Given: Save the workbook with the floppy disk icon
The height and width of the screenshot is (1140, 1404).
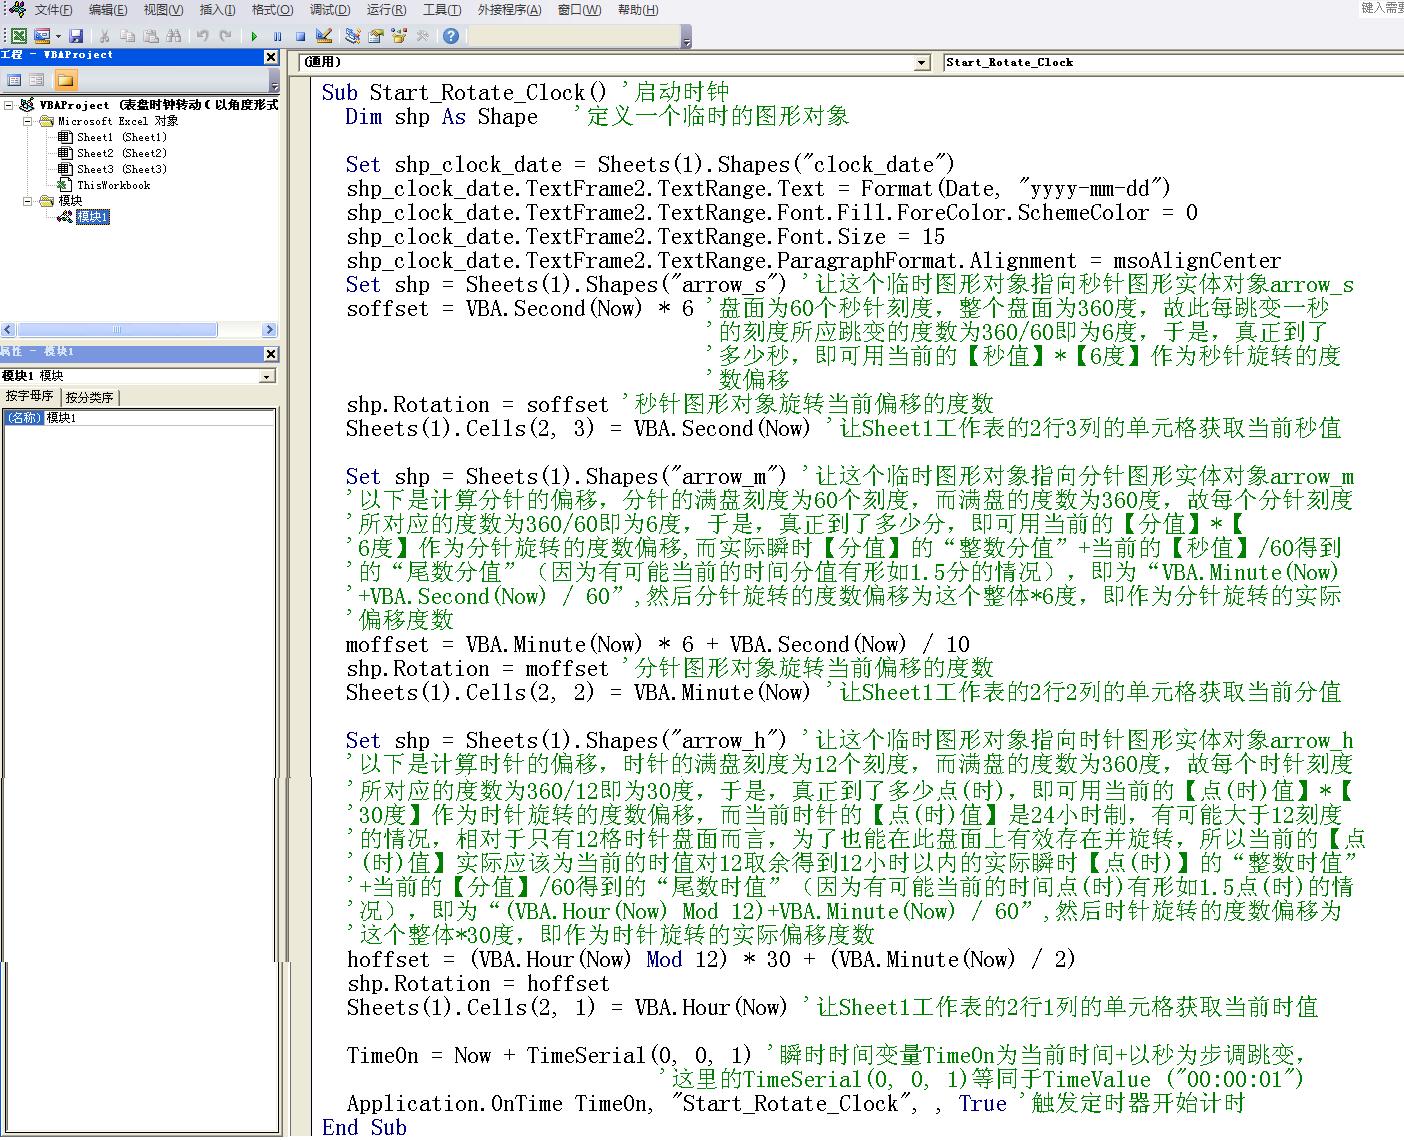Looking at the screenshot, I should coord(76,36).
